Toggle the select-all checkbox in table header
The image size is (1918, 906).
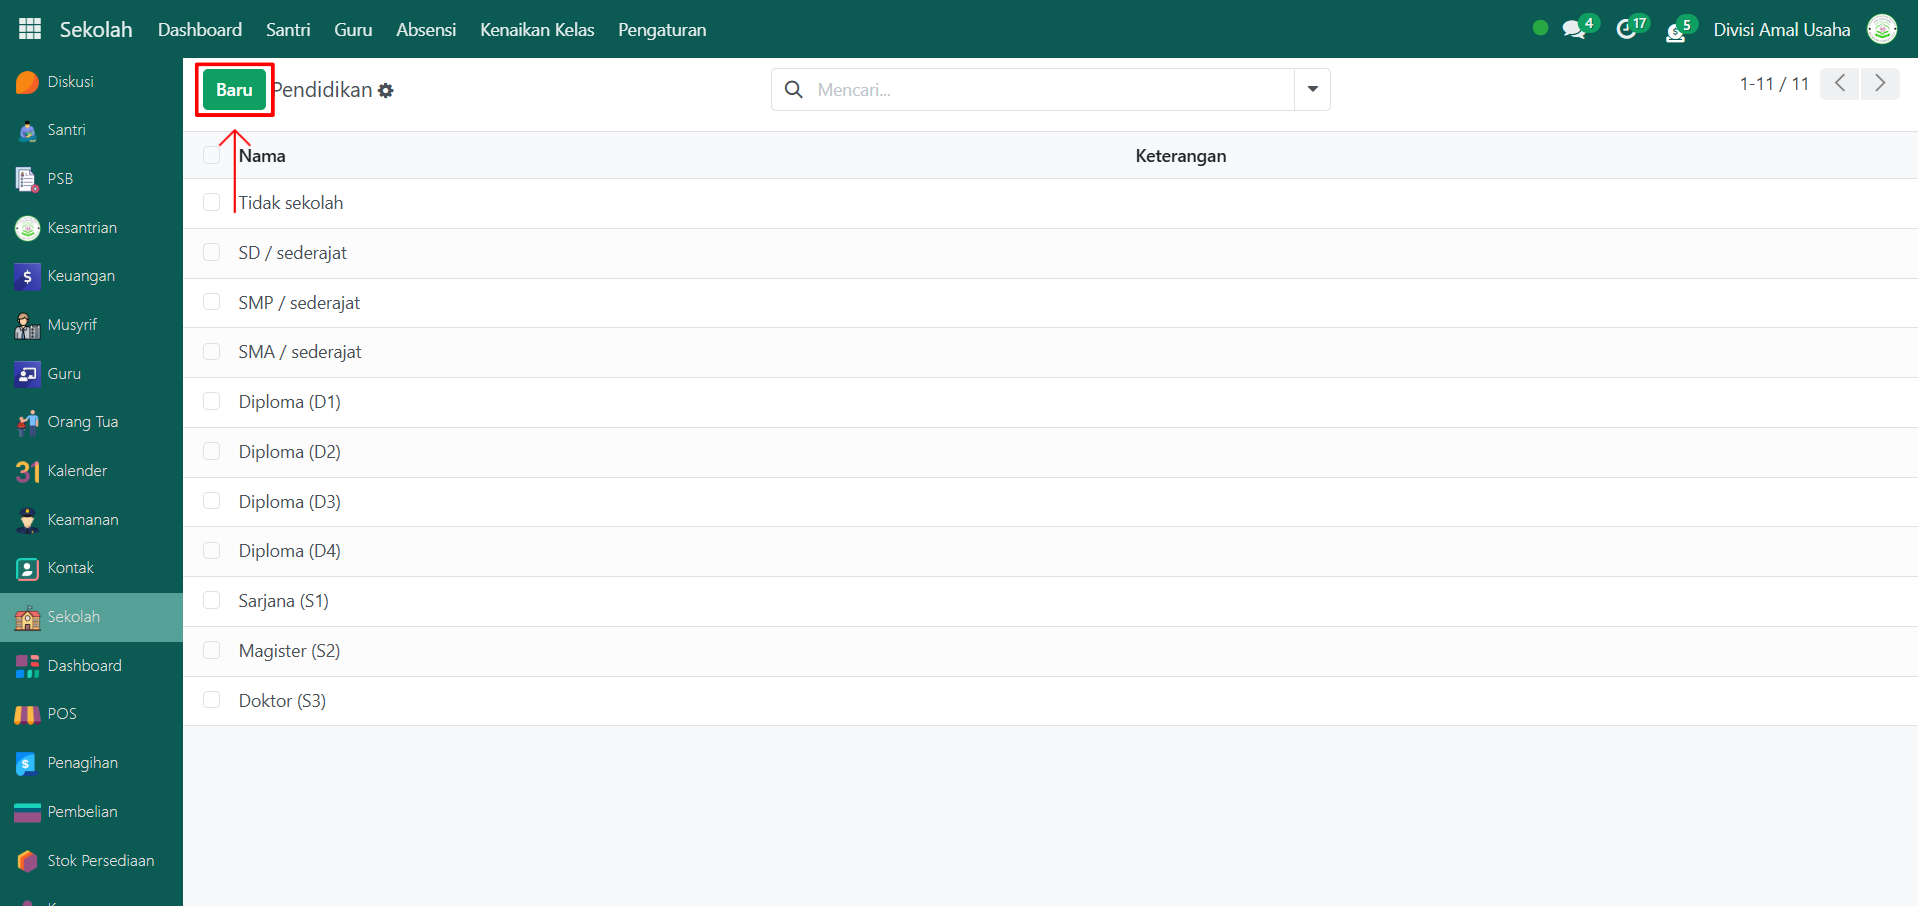click(x=211, y=155)
